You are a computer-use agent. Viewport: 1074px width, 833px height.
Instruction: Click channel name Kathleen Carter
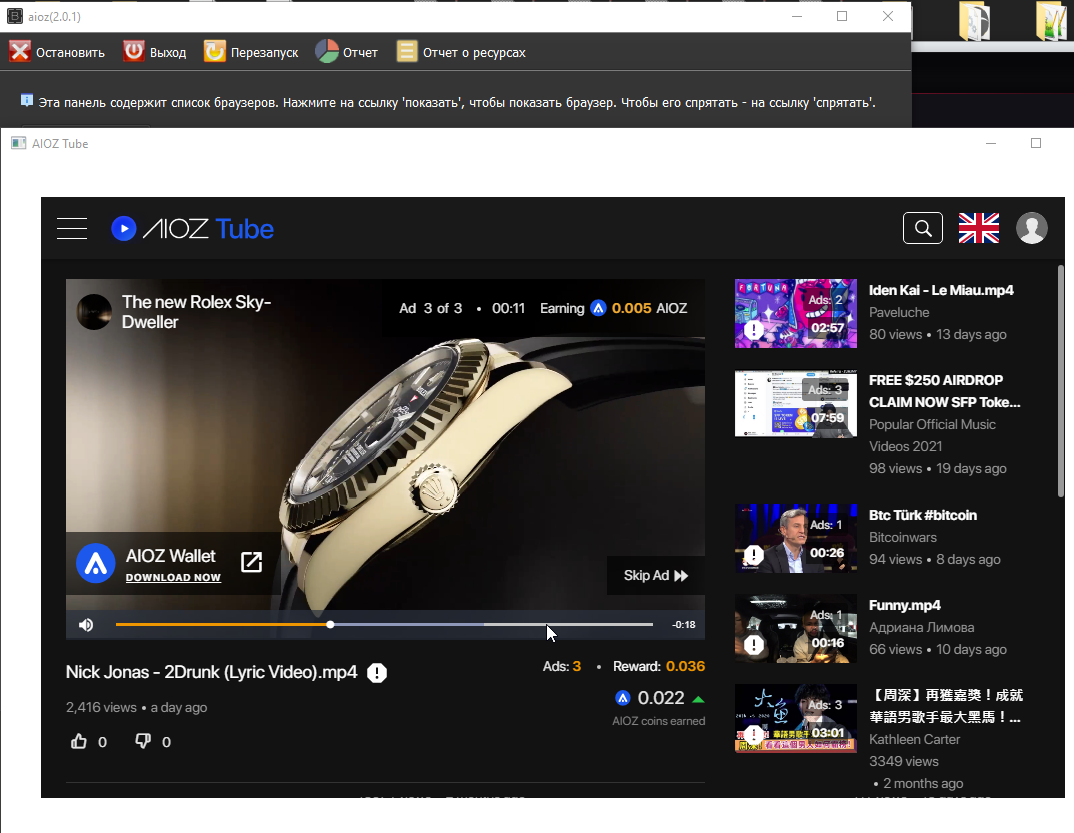[914, 739]
